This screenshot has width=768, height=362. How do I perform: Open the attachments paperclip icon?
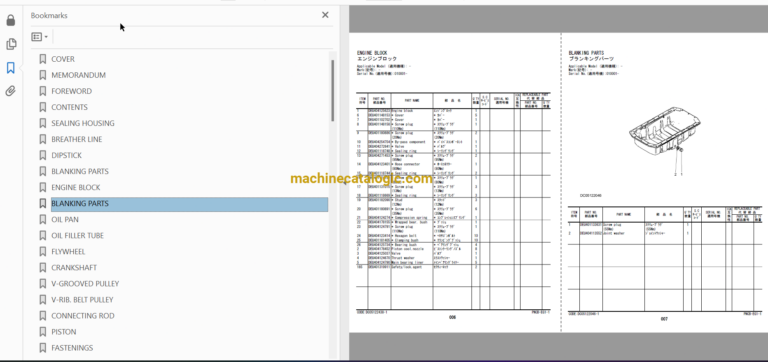click(11, 91)
